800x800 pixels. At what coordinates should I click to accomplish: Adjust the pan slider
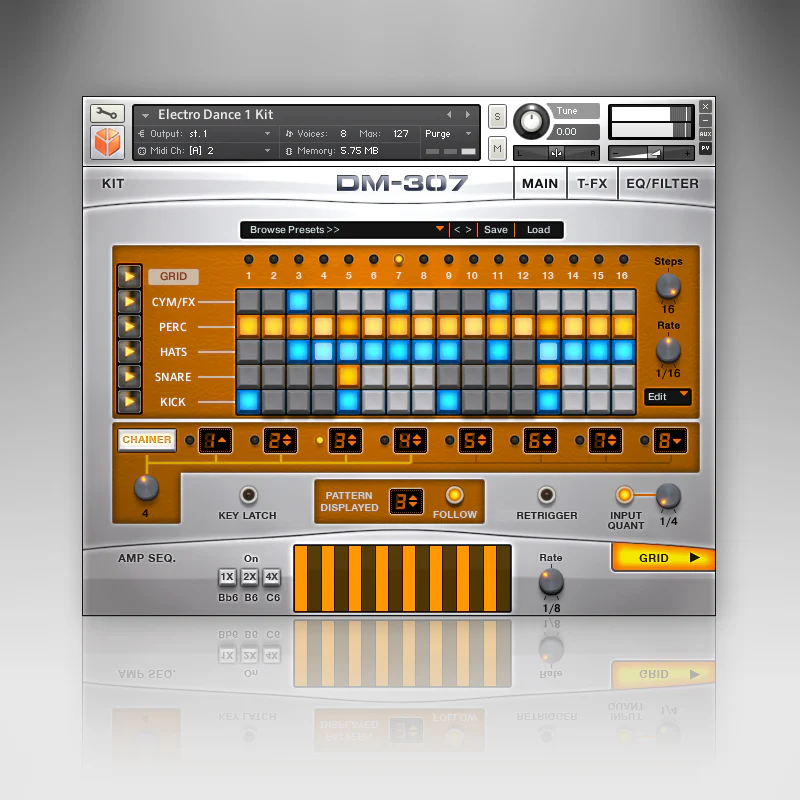pyautogui.click(x=556, y=153)
